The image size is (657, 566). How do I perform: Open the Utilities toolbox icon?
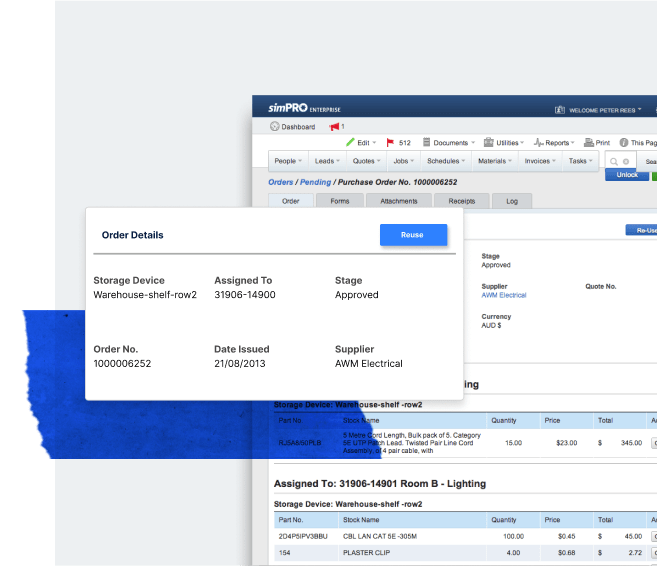489,142
